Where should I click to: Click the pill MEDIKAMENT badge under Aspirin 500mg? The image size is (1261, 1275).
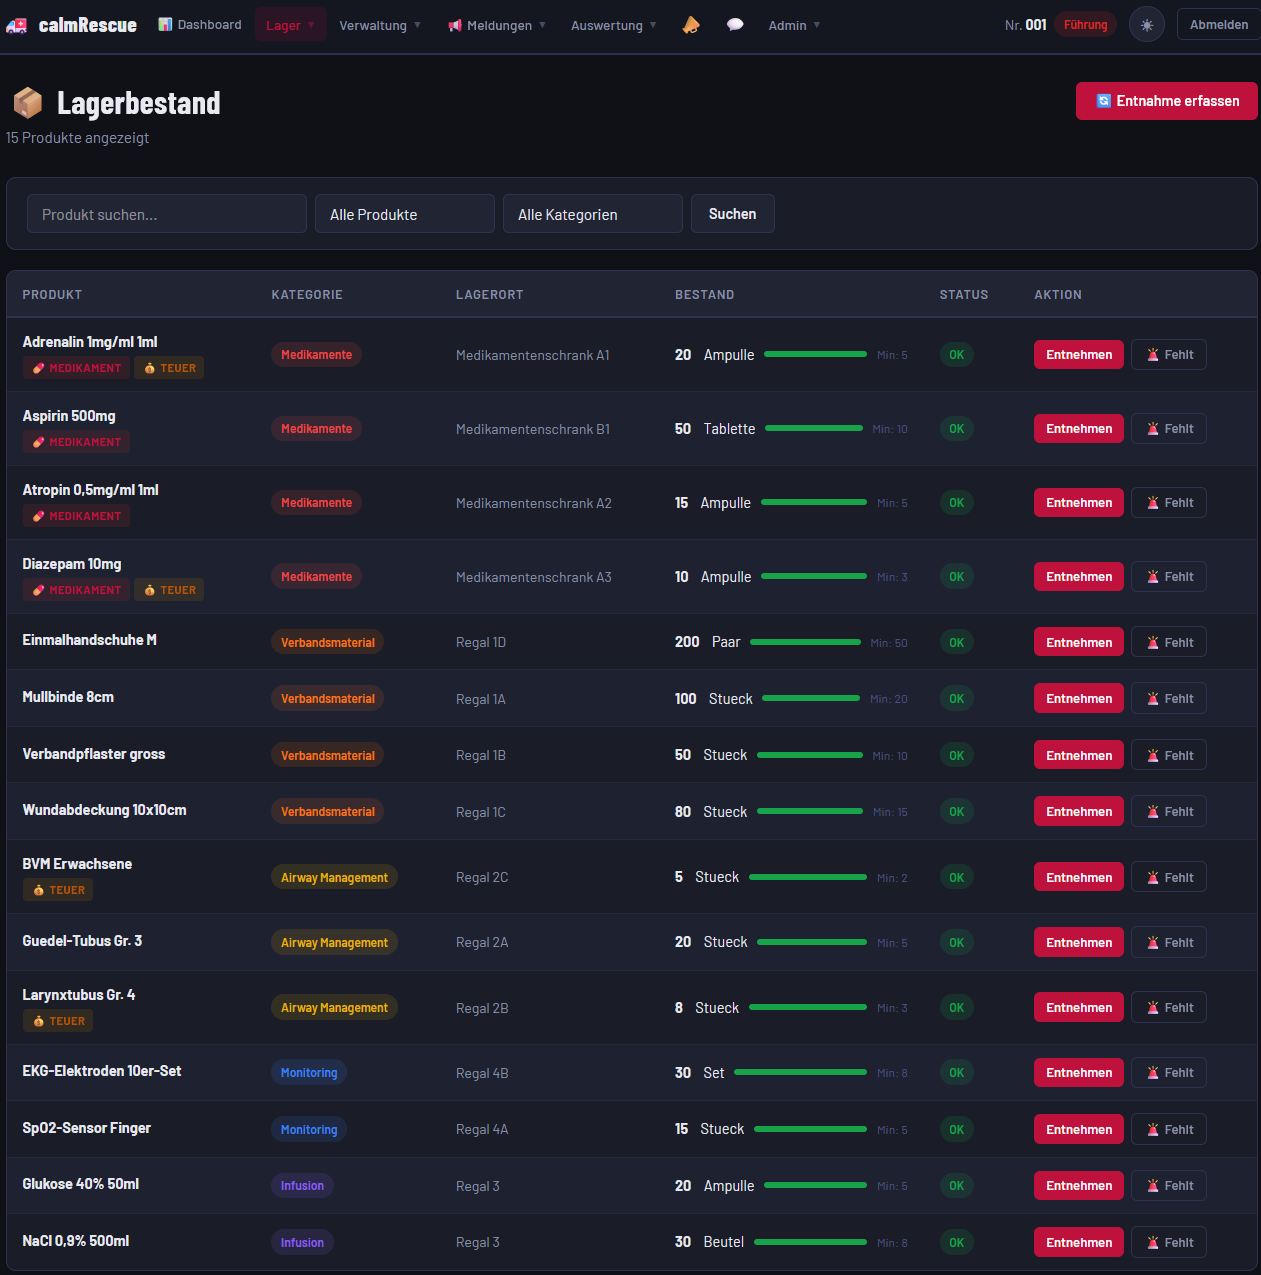pyautogui.click(x=76, y=441)
